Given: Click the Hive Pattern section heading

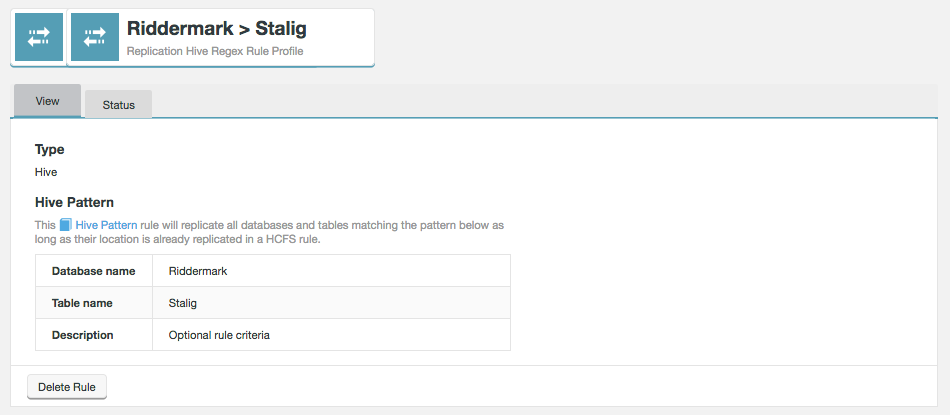Looking at the screenshot, I should click(74, 202).
